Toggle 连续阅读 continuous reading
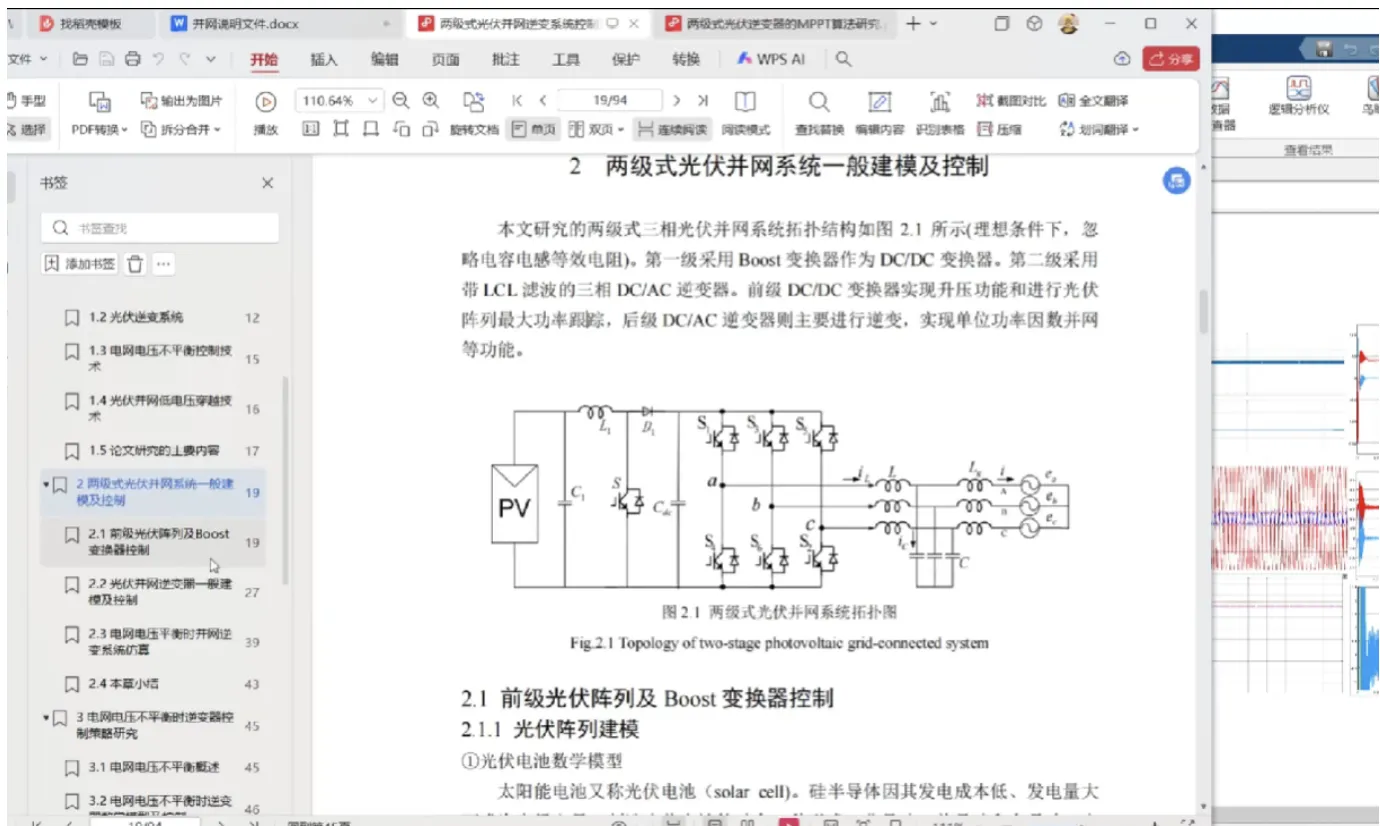The width and height of the screenshot is (1380, 826). [x=672, y=129]
